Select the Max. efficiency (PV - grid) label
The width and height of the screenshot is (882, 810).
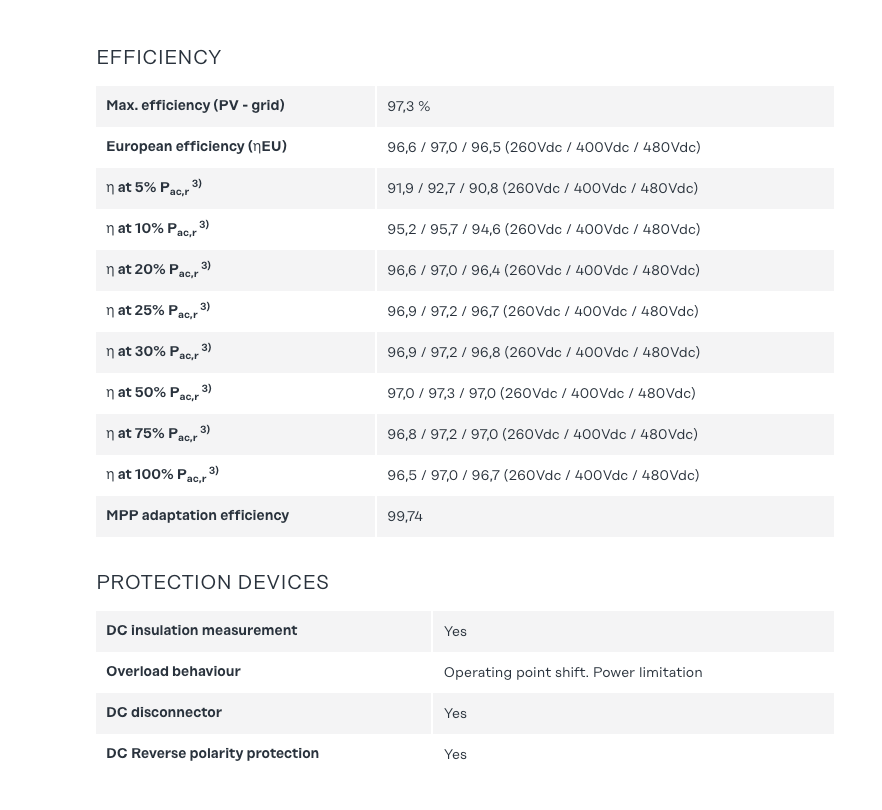coord(195,106)
